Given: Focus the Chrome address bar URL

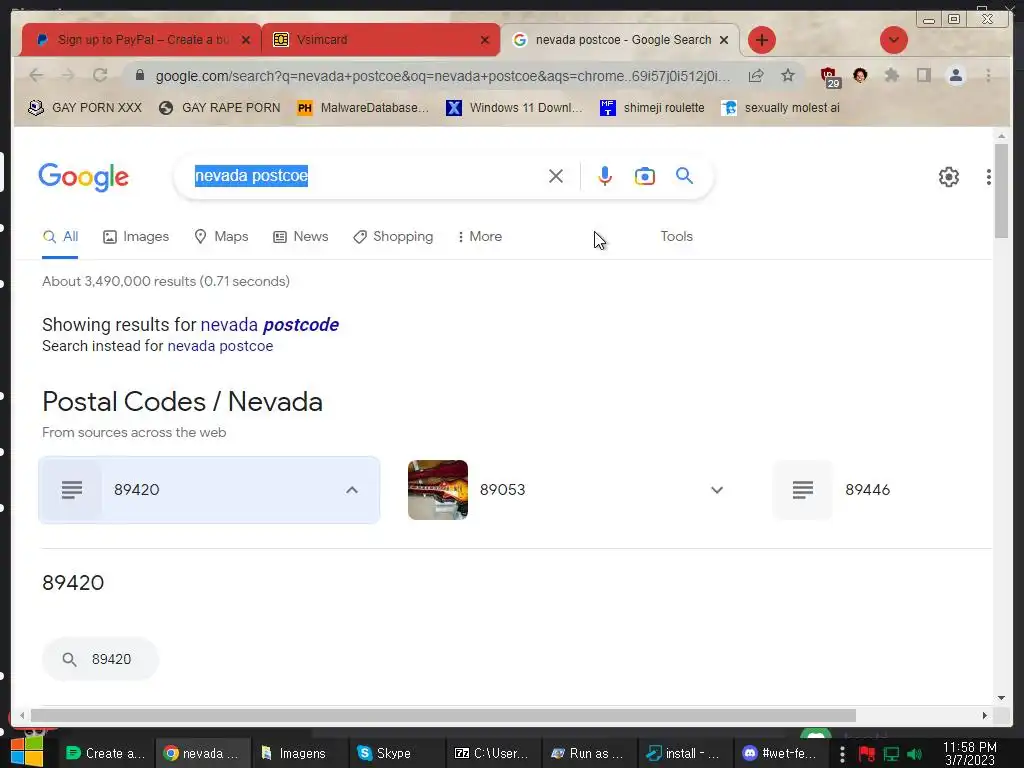Looking at the screenshot, I should tap(443, 76).
